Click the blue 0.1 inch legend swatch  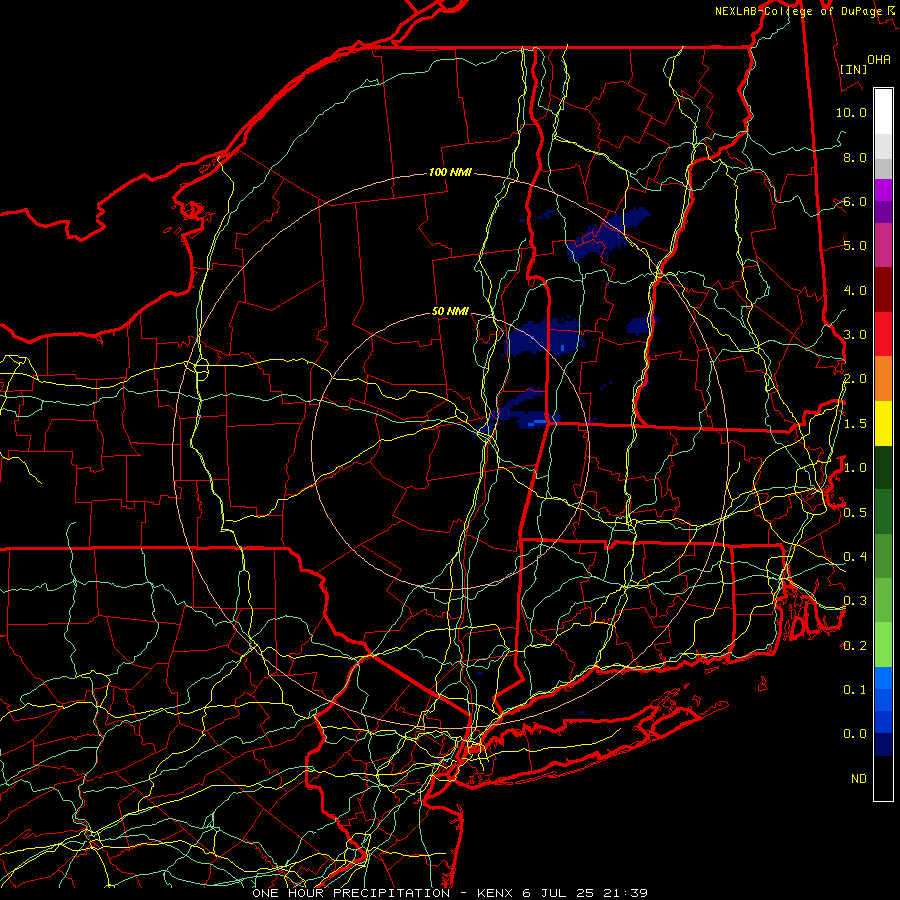click(883, 689)
